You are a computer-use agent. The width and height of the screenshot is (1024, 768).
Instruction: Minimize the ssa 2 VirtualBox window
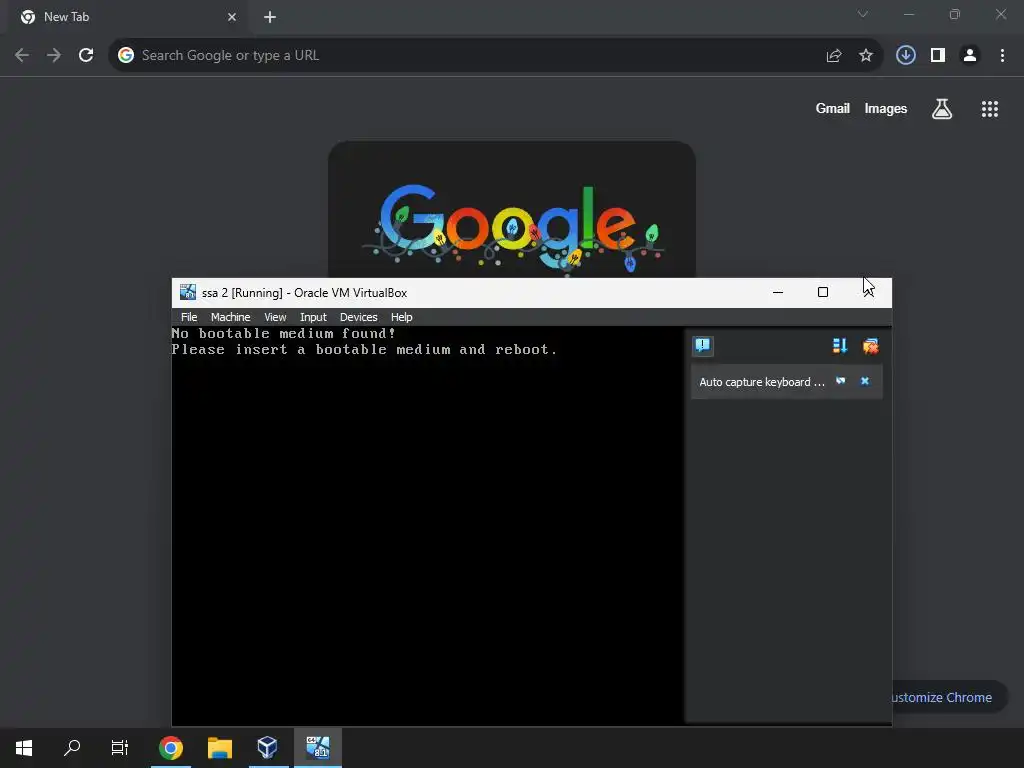tap(778, 292)
